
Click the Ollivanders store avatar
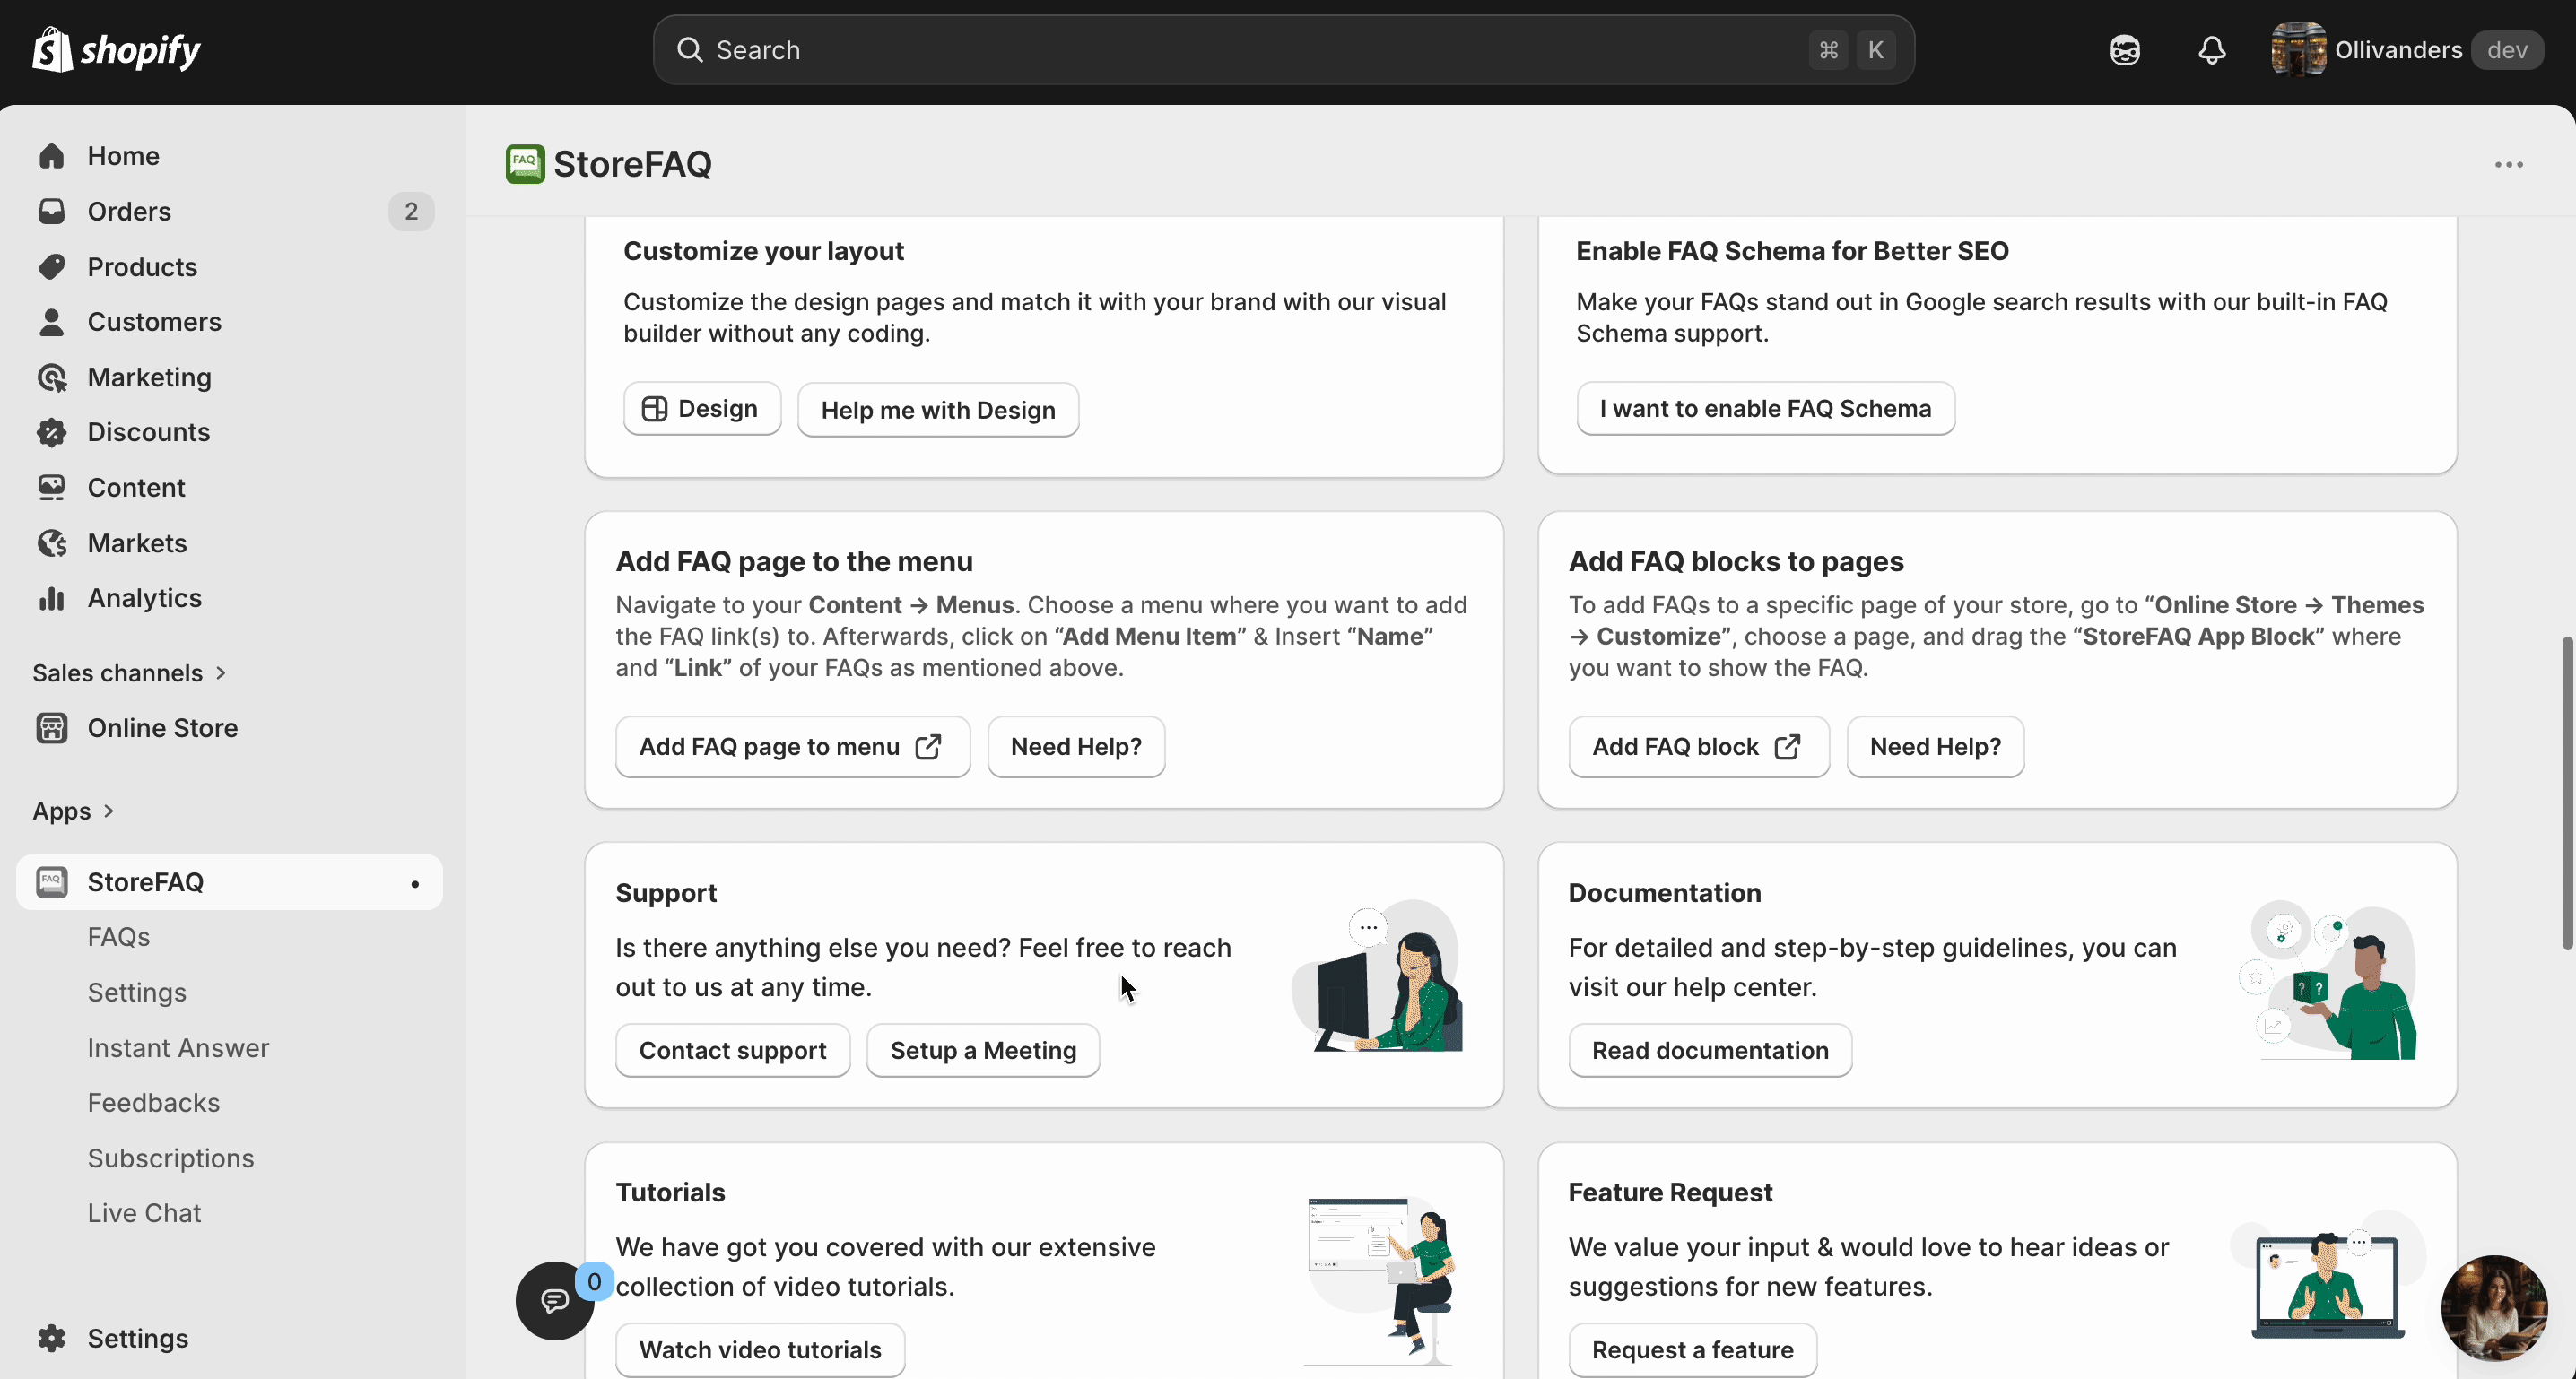pyautogui.click(x=2298, y=50)
